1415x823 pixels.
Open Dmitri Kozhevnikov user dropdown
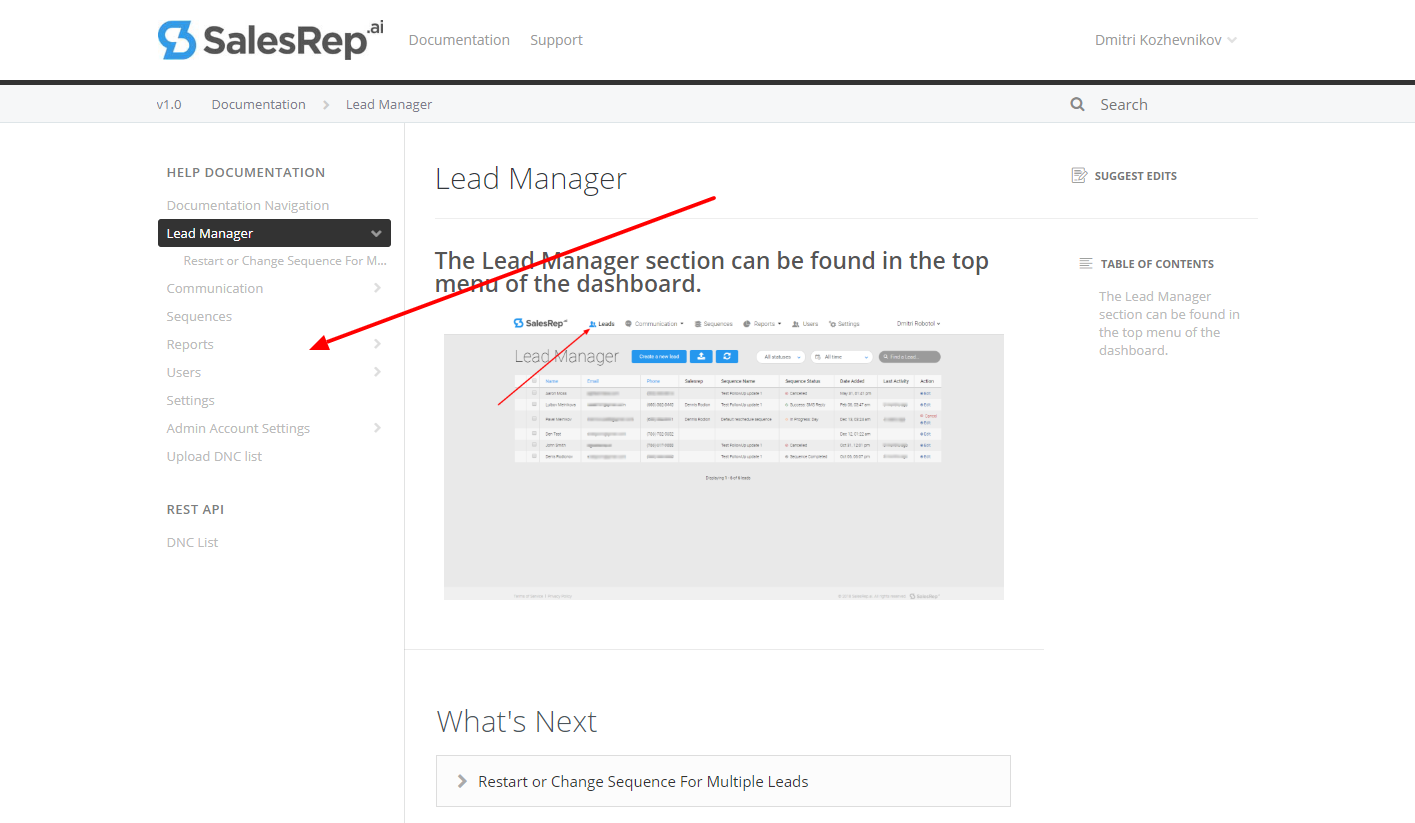pos(1166,40)
